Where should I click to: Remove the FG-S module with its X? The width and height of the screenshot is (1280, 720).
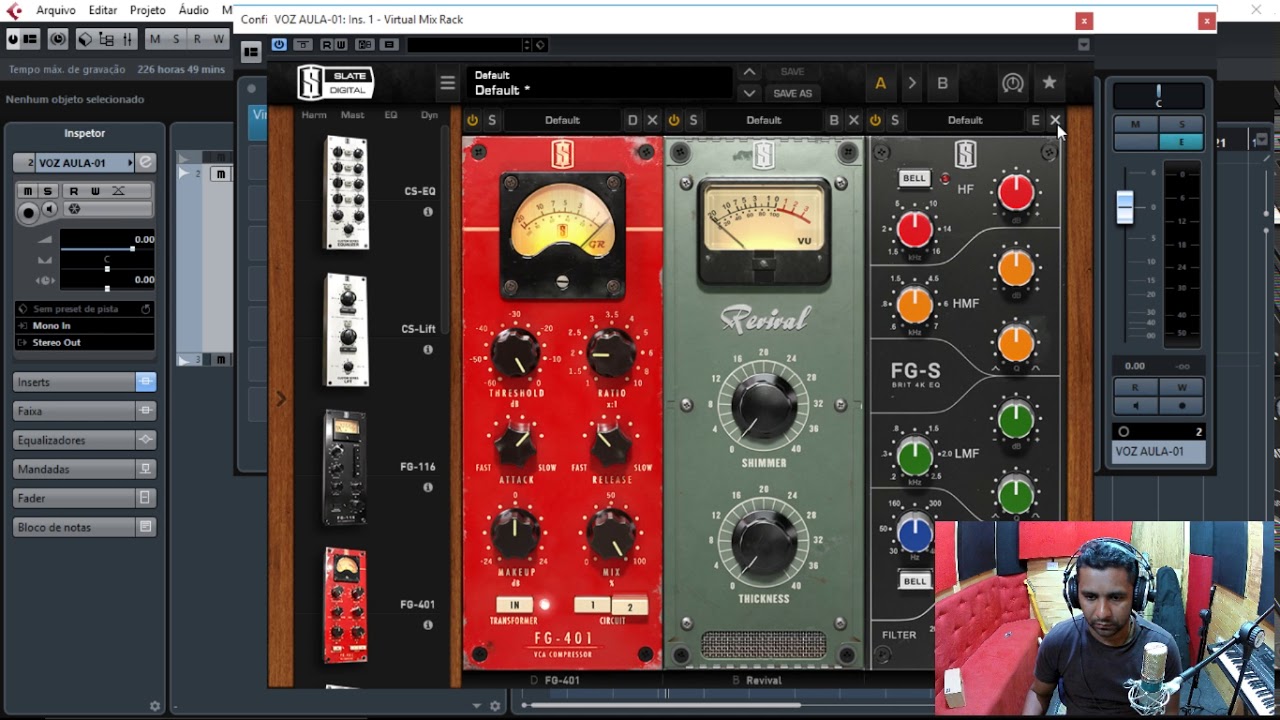[x=1055, y=120]
